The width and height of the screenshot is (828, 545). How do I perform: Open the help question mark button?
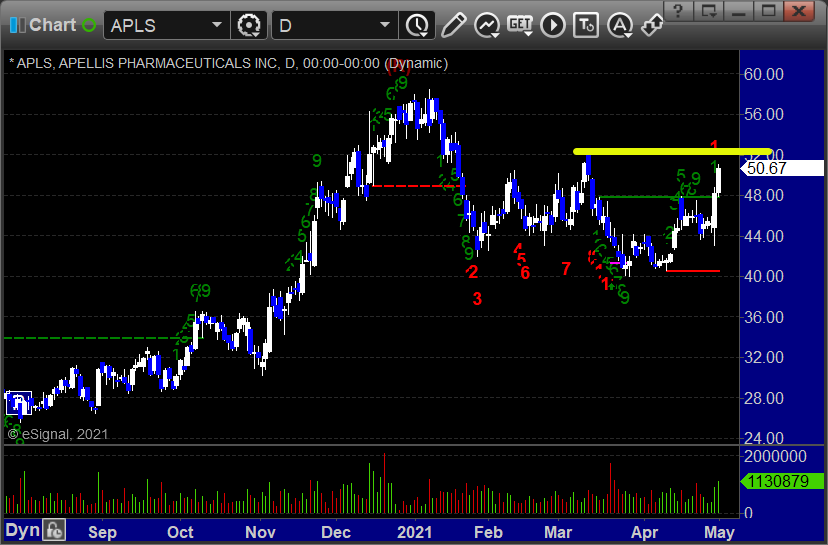[x=678, y=11]
